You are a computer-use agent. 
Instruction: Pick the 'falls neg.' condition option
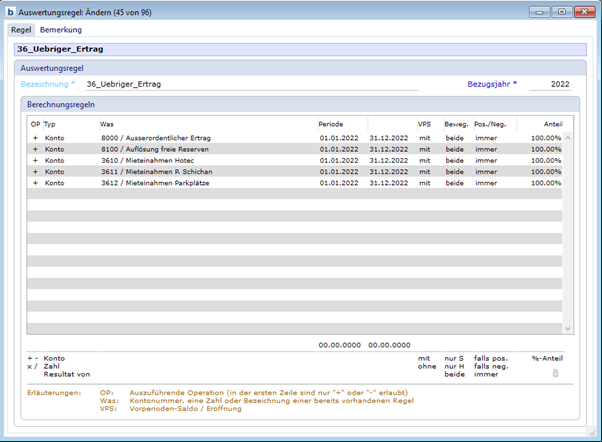pyautogui.click(x=492, y=365)
